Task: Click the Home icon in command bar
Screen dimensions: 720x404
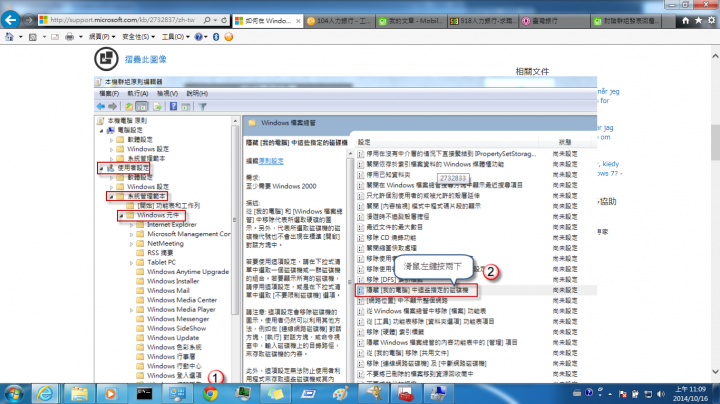Action: [9, 37]
